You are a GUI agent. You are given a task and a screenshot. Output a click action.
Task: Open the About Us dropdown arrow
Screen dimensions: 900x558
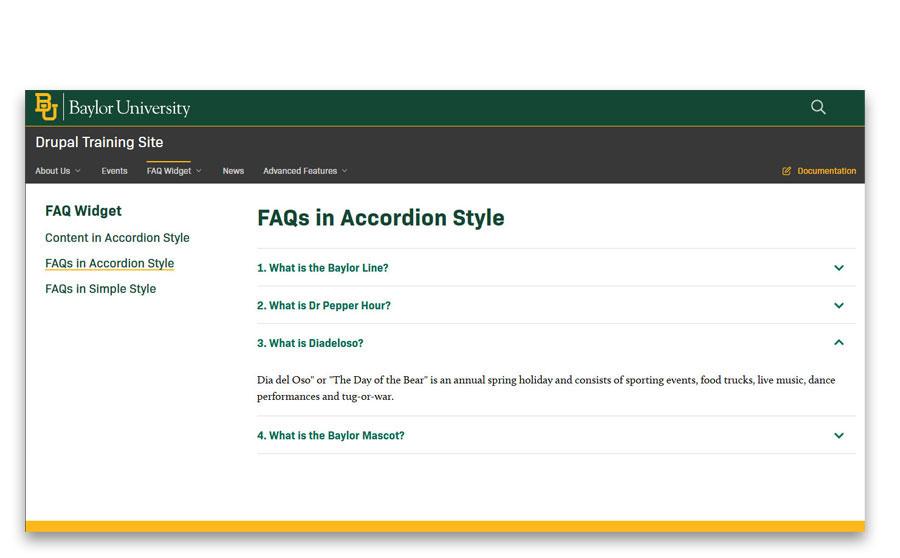pos(77,171)
